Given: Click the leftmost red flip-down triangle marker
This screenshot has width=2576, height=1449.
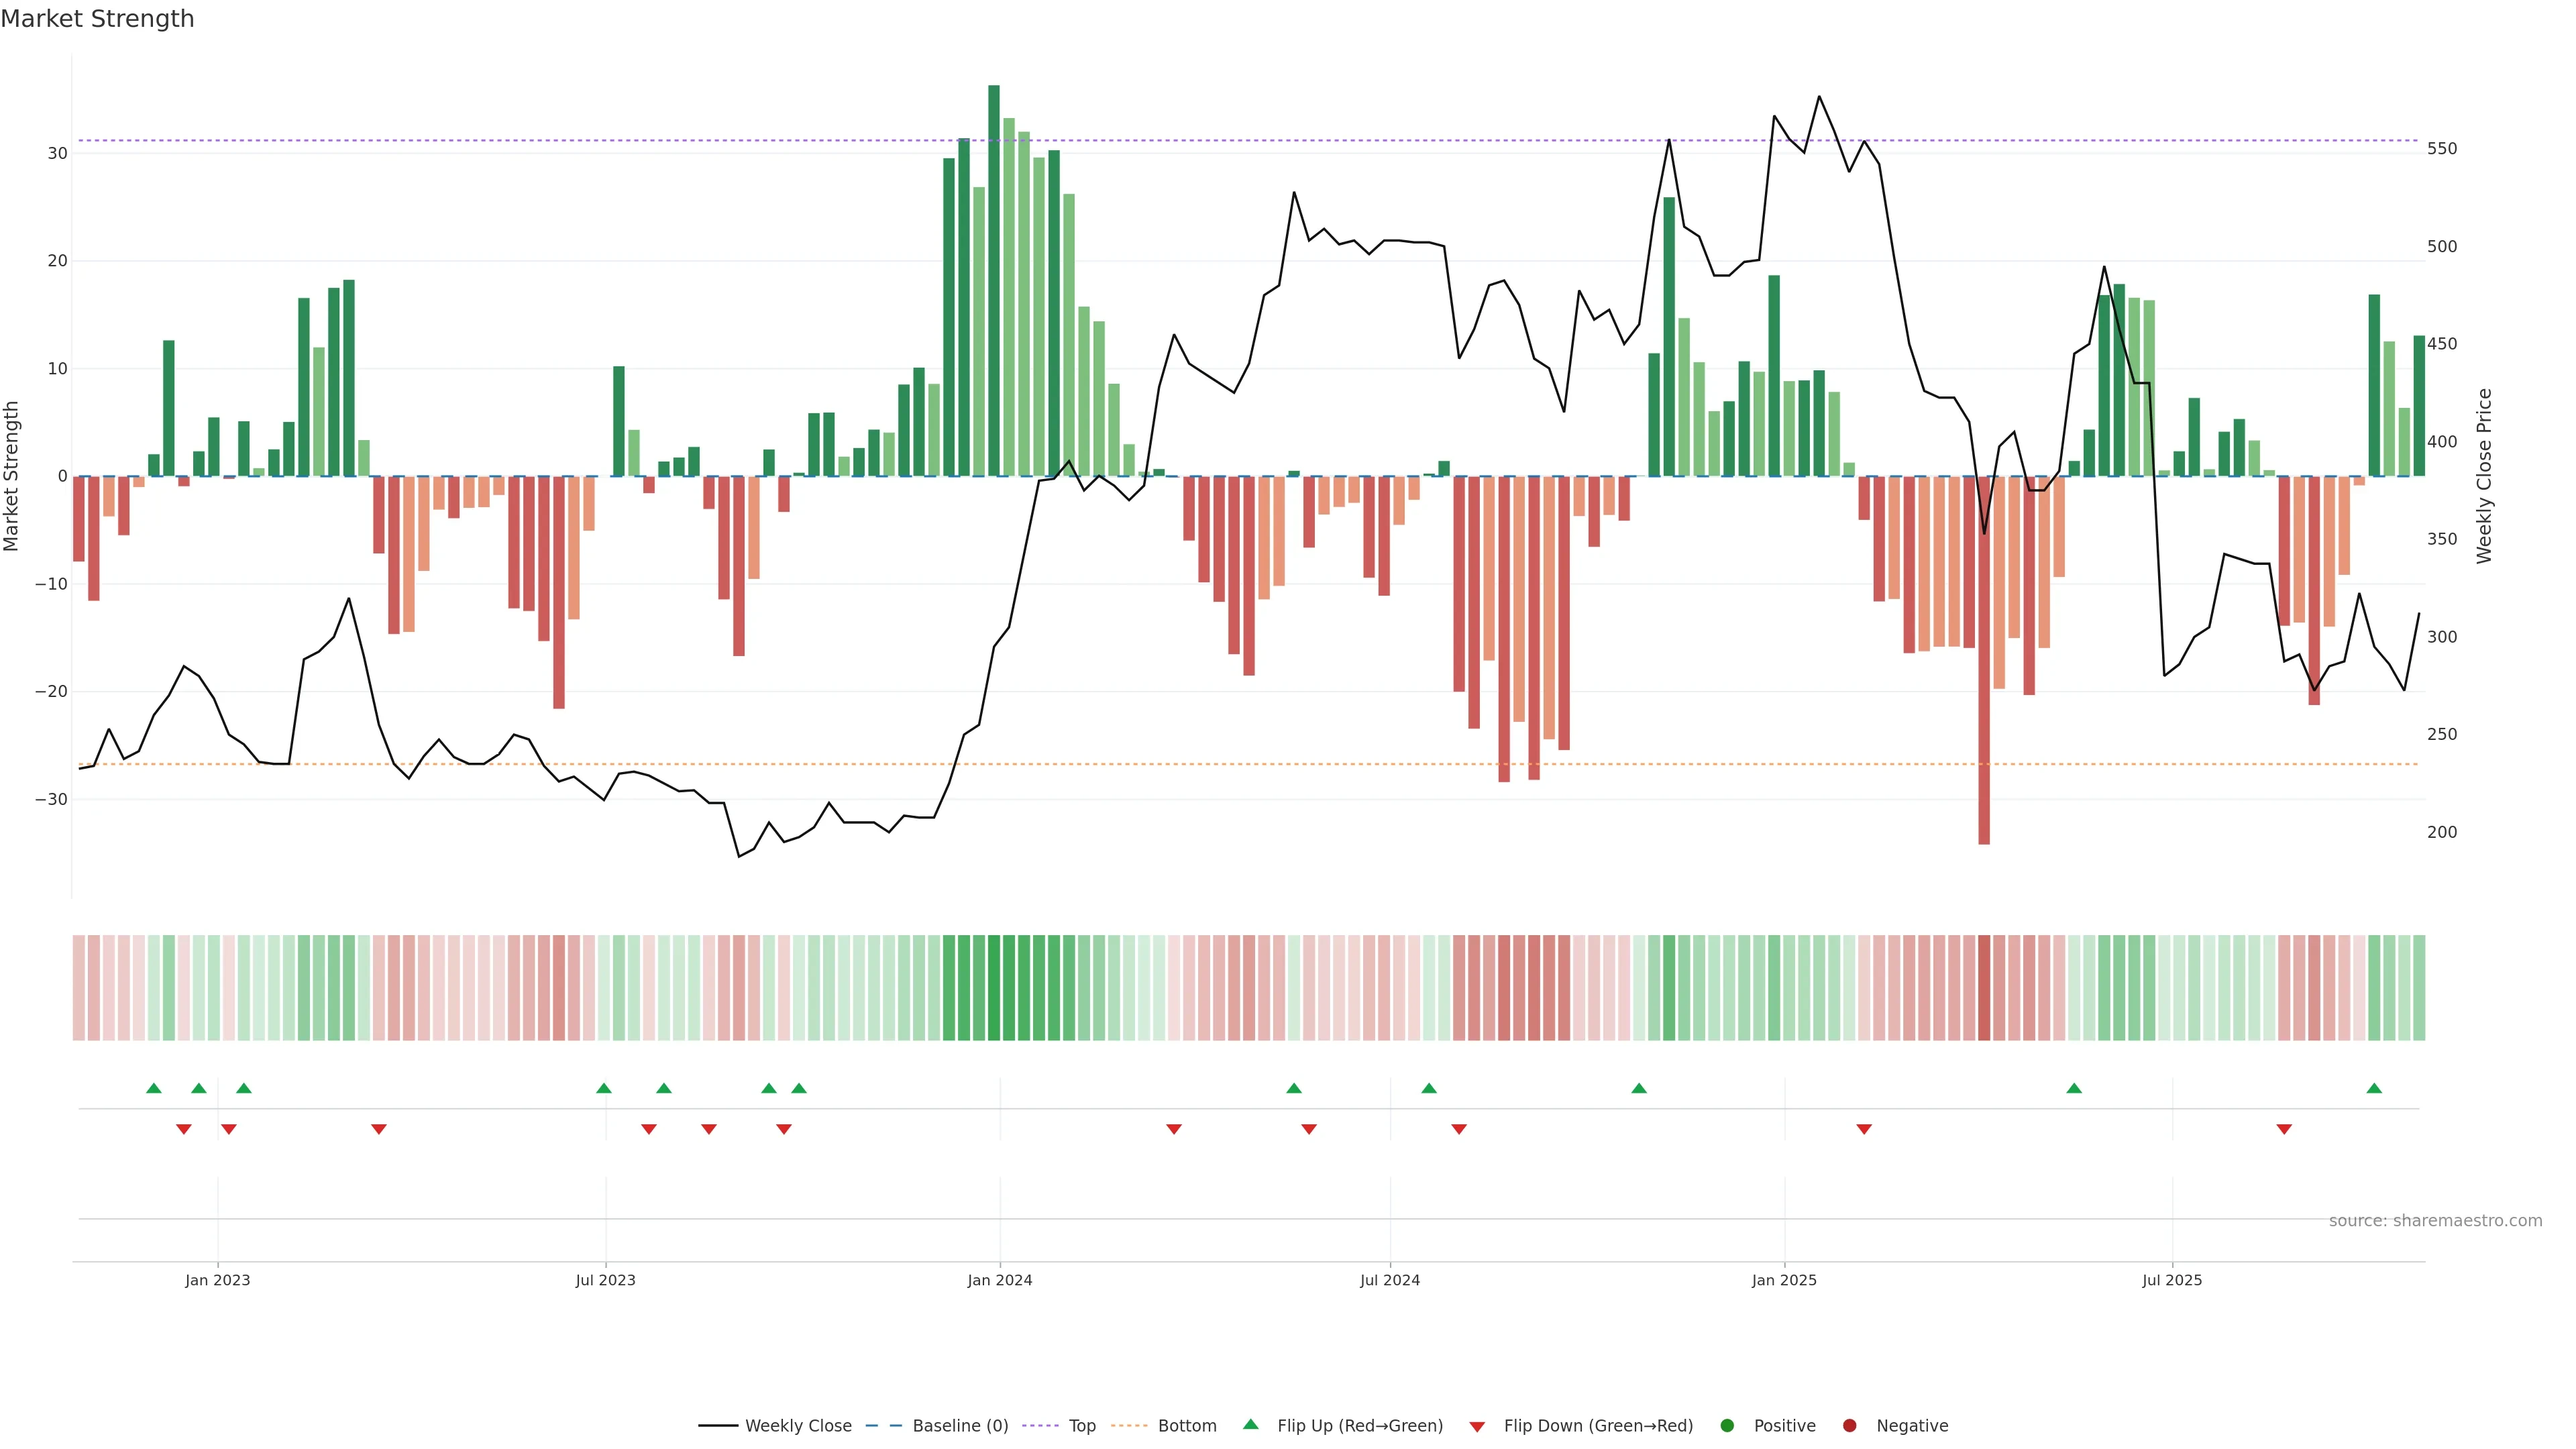Looking at the screenshot, I should coord(183,1129).
